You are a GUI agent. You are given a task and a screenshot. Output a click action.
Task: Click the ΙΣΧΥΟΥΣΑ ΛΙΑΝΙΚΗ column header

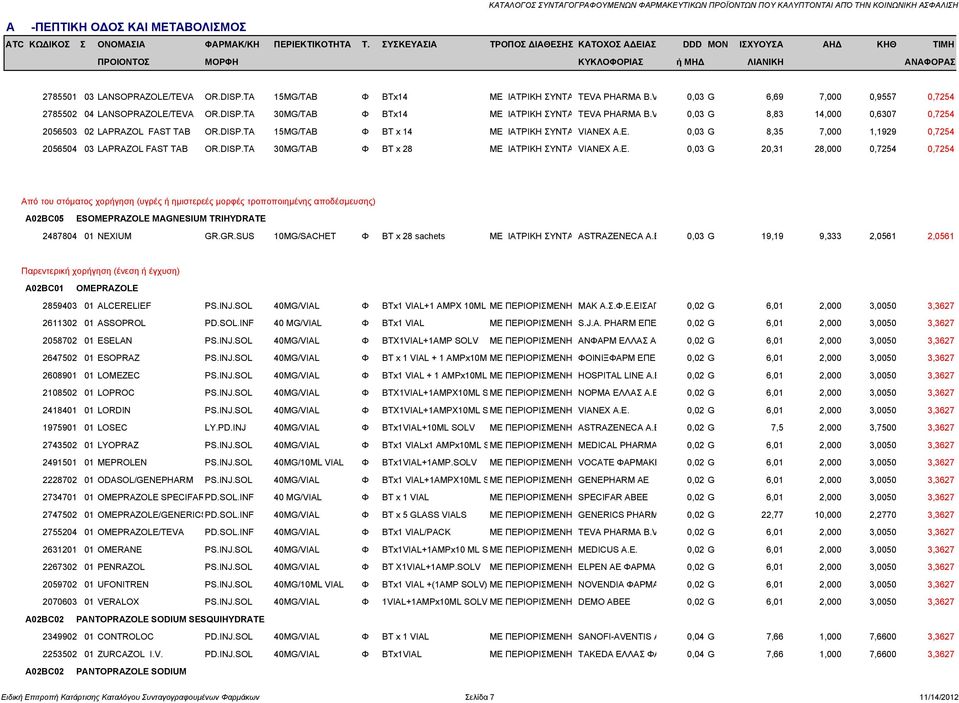coord(761,53)
